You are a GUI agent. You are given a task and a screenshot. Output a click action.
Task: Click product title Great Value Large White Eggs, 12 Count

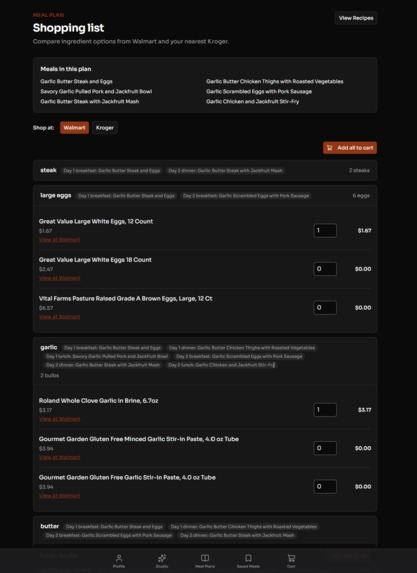pos(96,221)
